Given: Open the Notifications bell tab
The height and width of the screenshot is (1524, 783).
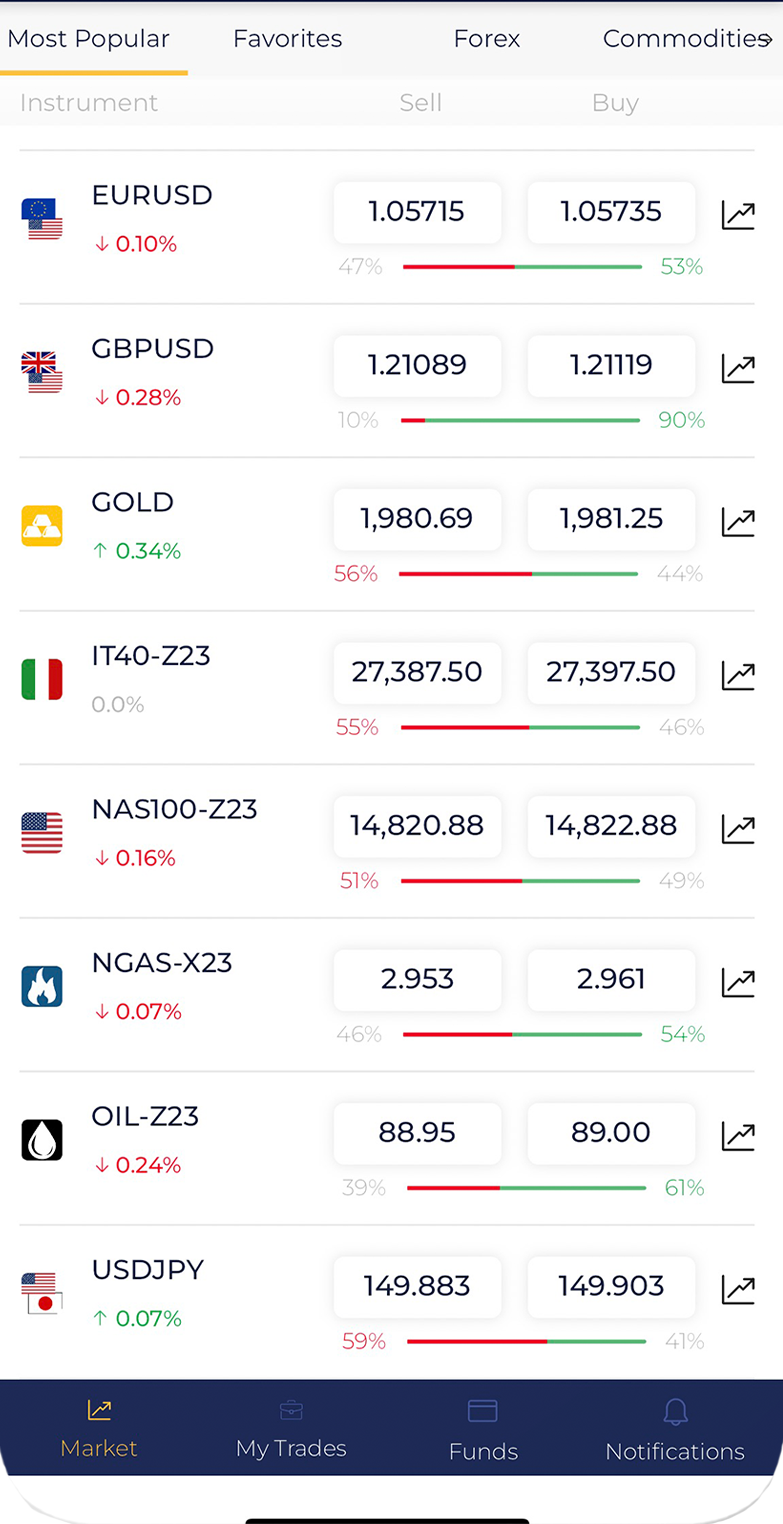Looking at the screenshot, I should (675, 1430).
